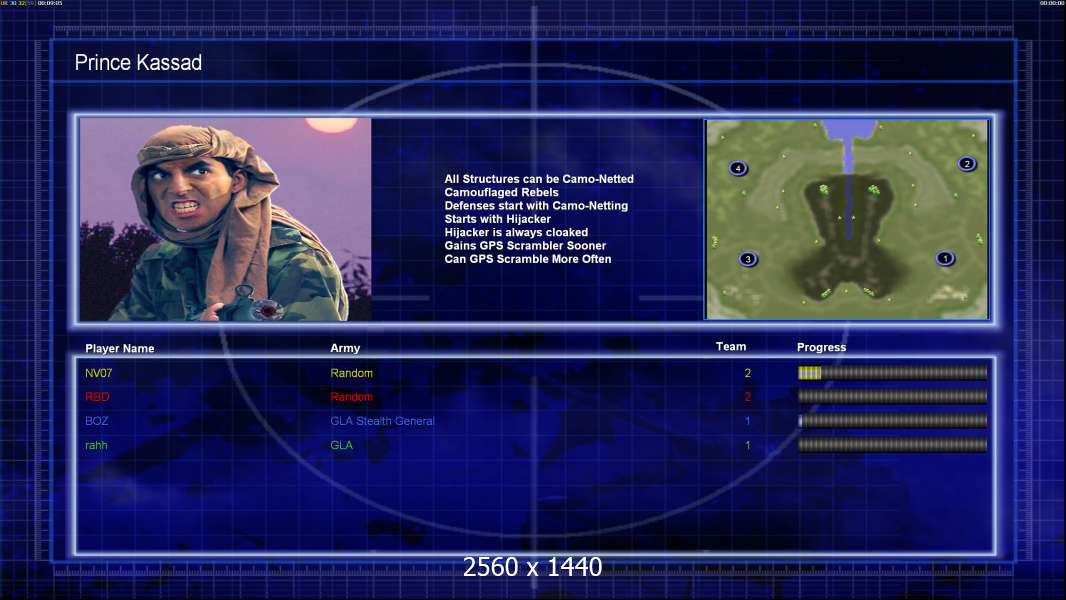Click the Progress column header

tap(821, 347)
